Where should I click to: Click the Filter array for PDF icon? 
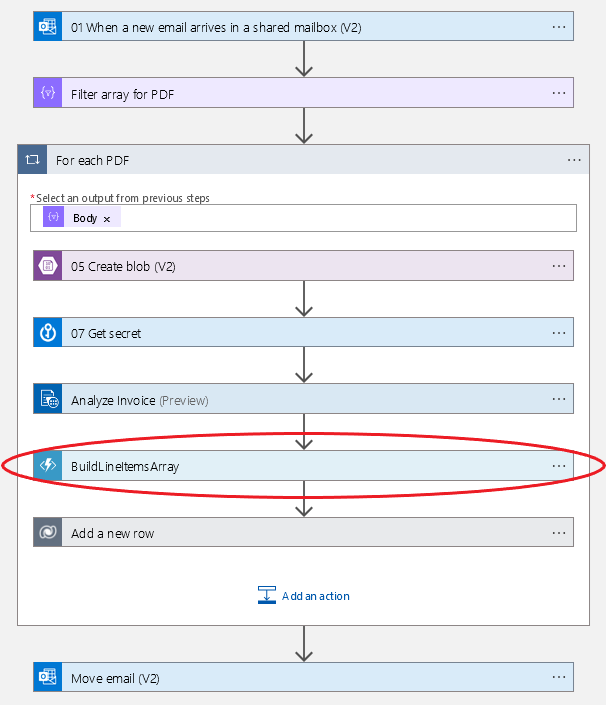(x=47, y=94)
